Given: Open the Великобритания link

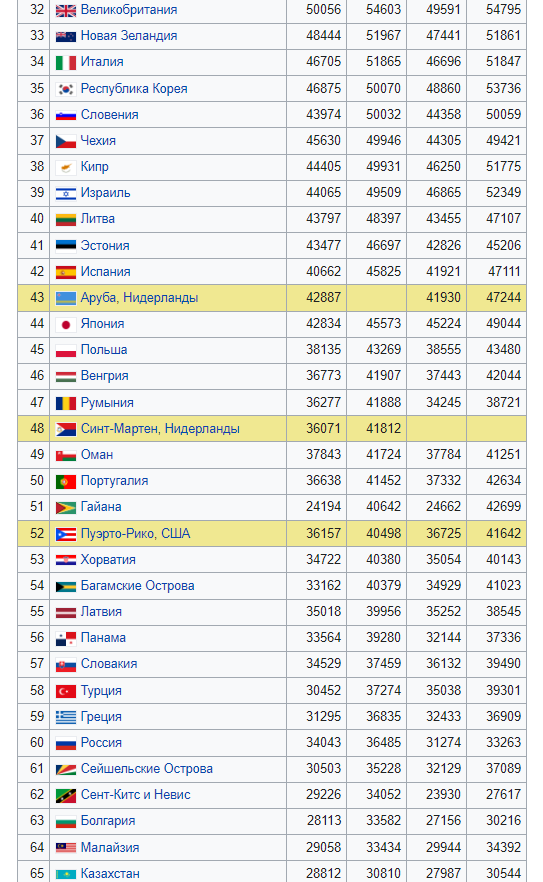Looking at the screenshot, I should pyautogui.click(x=129, y=10).
